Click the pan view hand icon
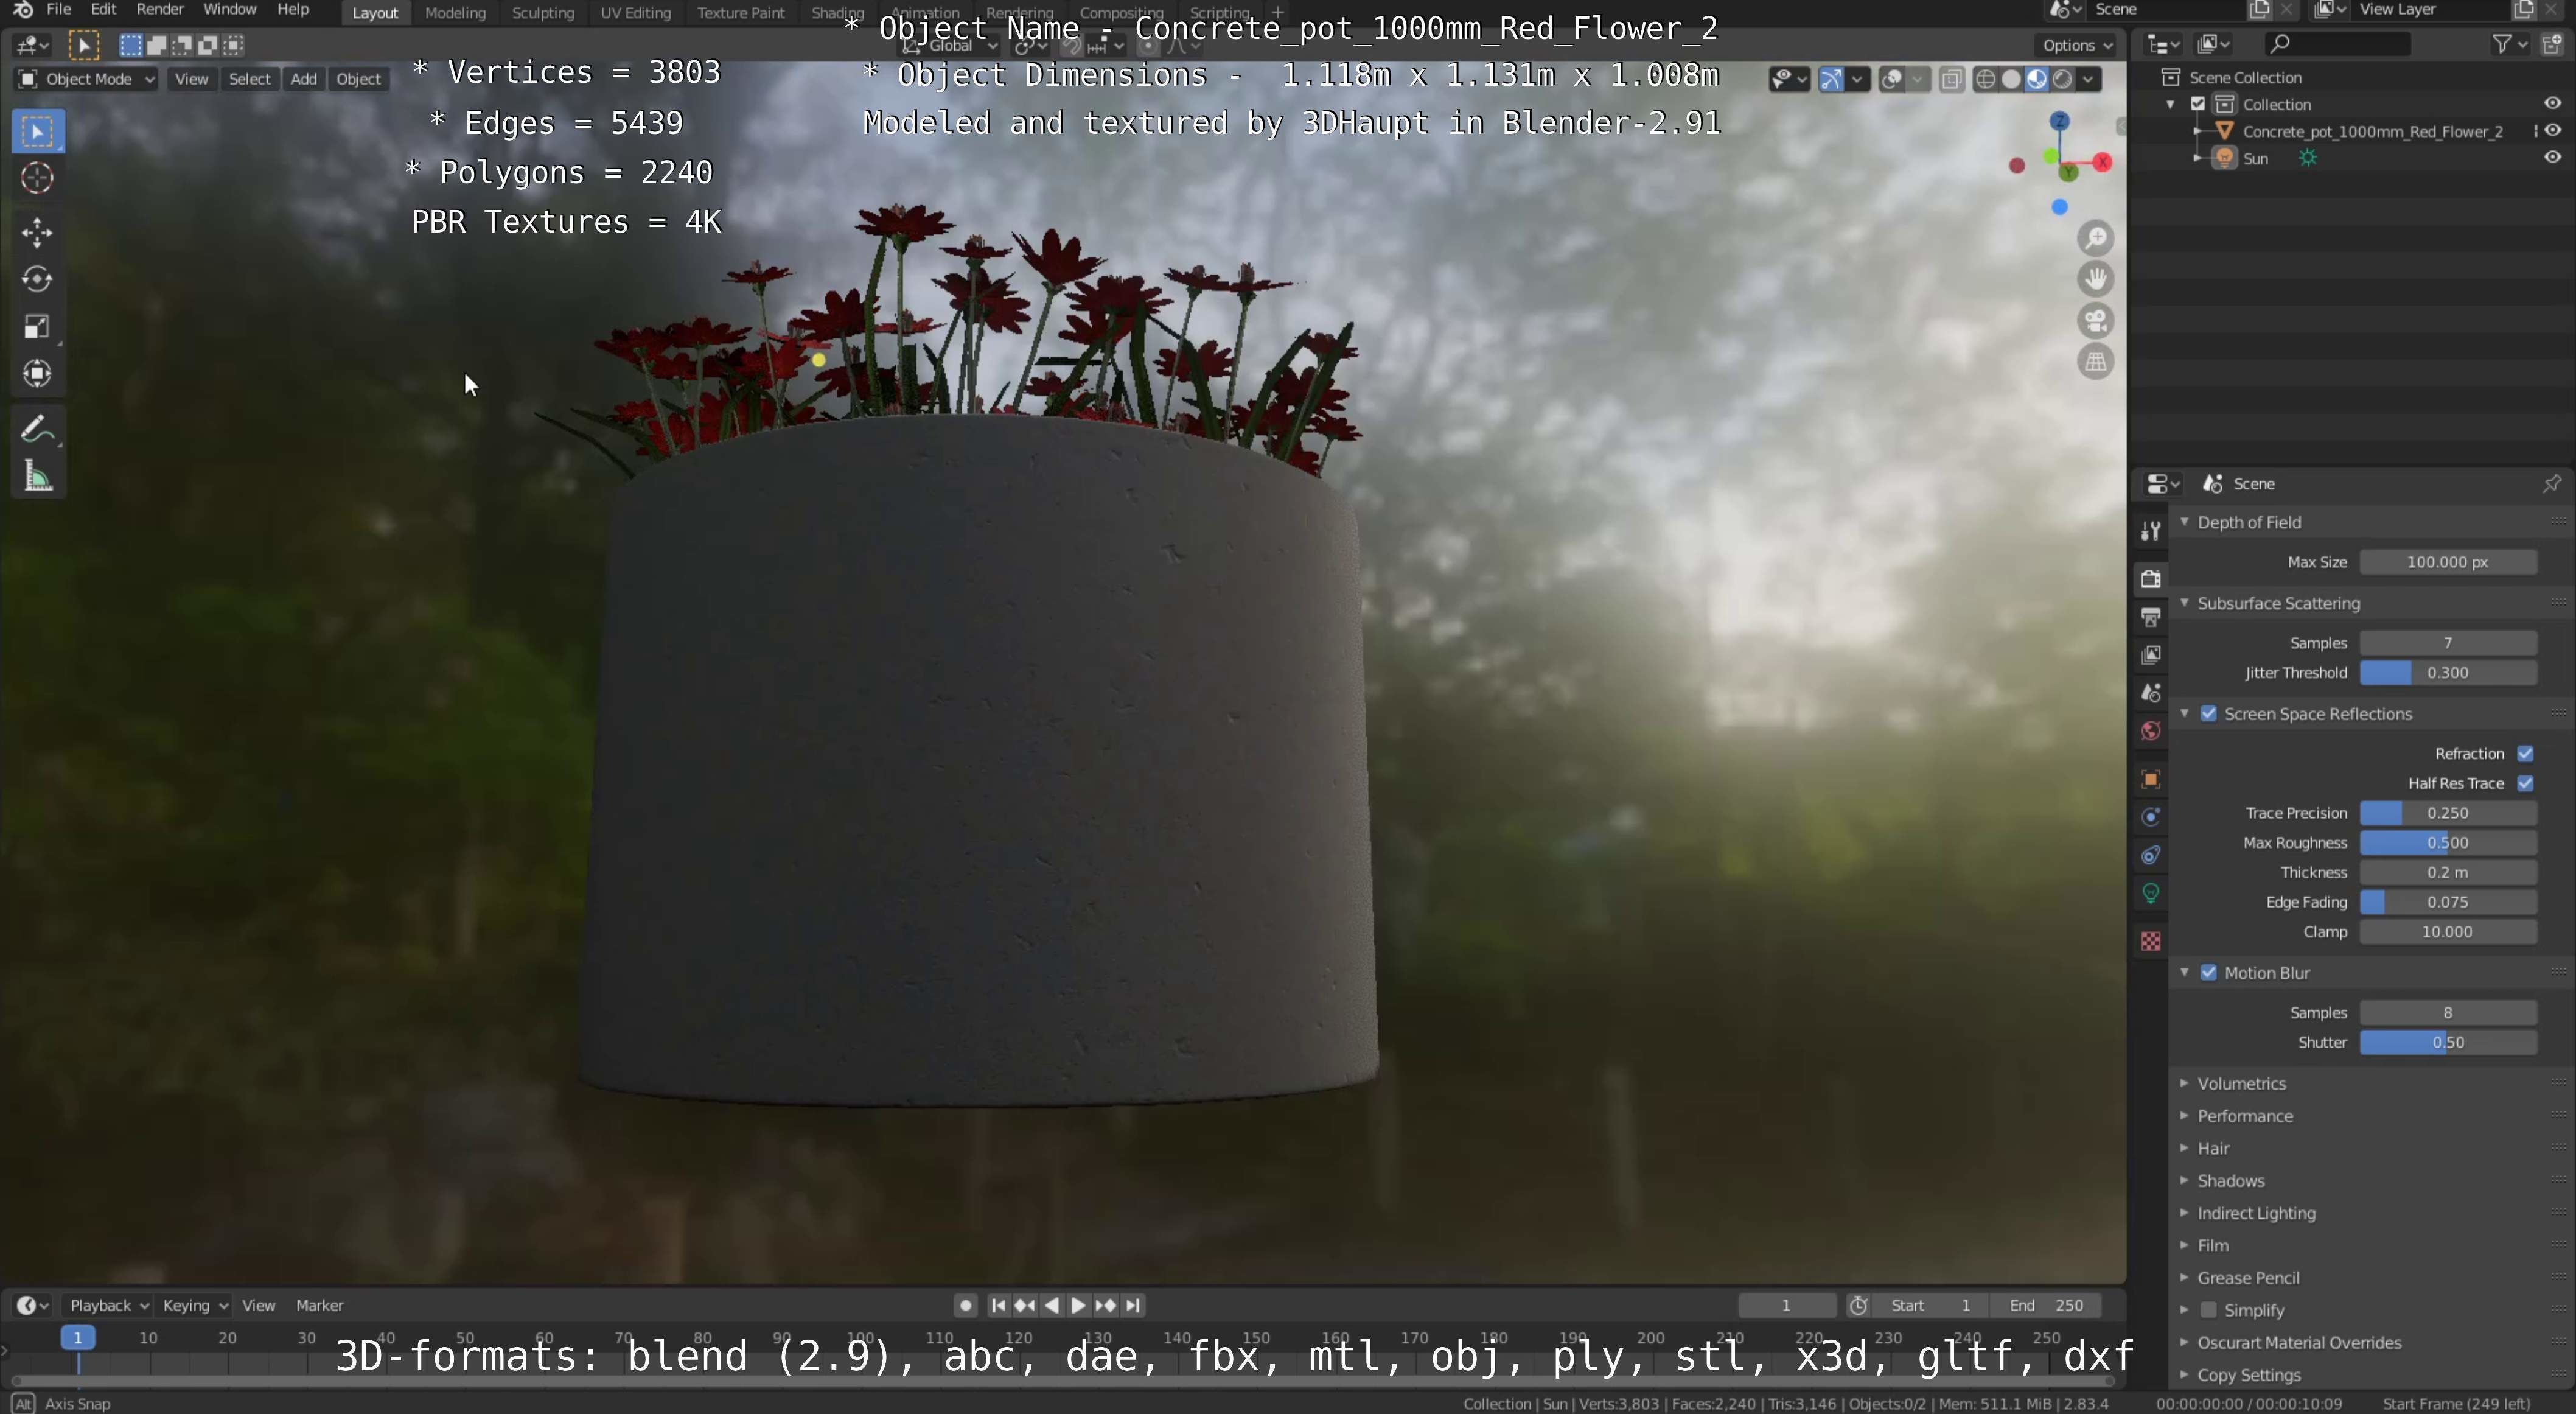2576x1414 pixels. 2095,279
